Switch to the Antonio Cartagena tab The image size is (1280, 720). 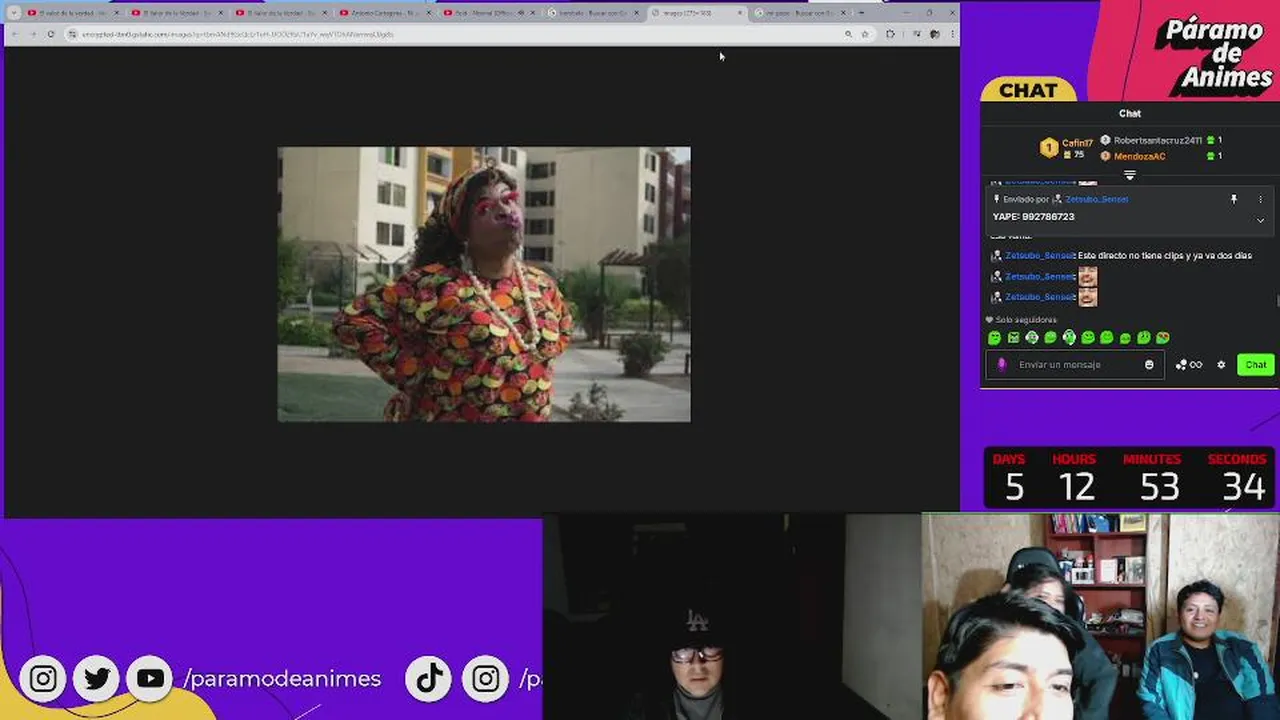[385, 13]
